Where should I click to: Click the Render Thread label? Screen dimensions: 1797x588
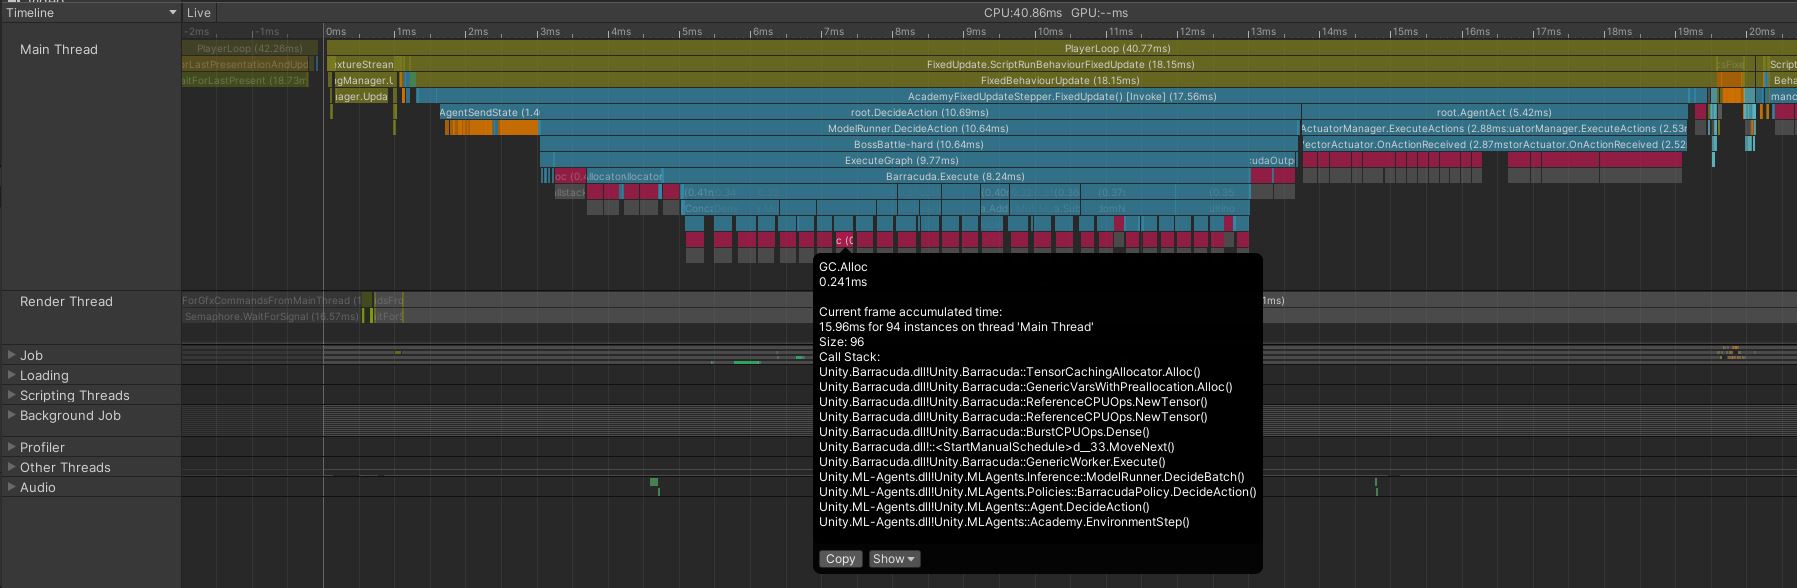pos(66,301)
